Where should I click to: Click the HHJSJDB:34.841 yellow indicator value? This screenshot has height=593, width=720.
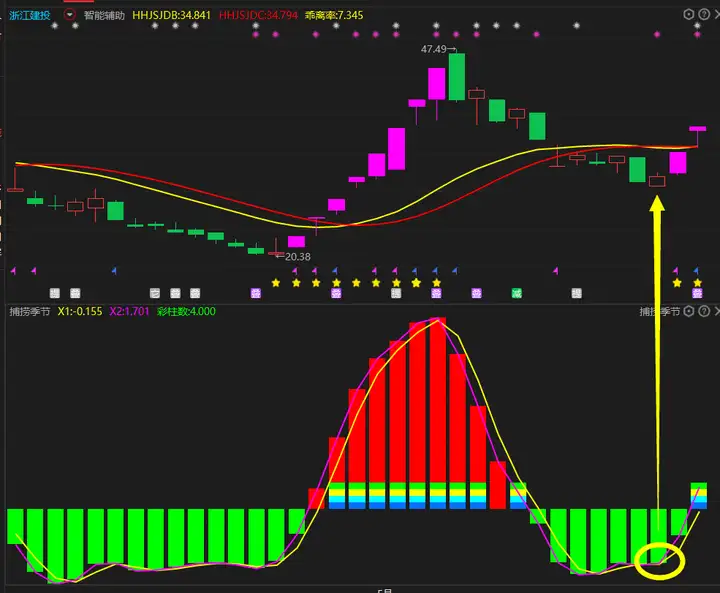pos(172,16)
